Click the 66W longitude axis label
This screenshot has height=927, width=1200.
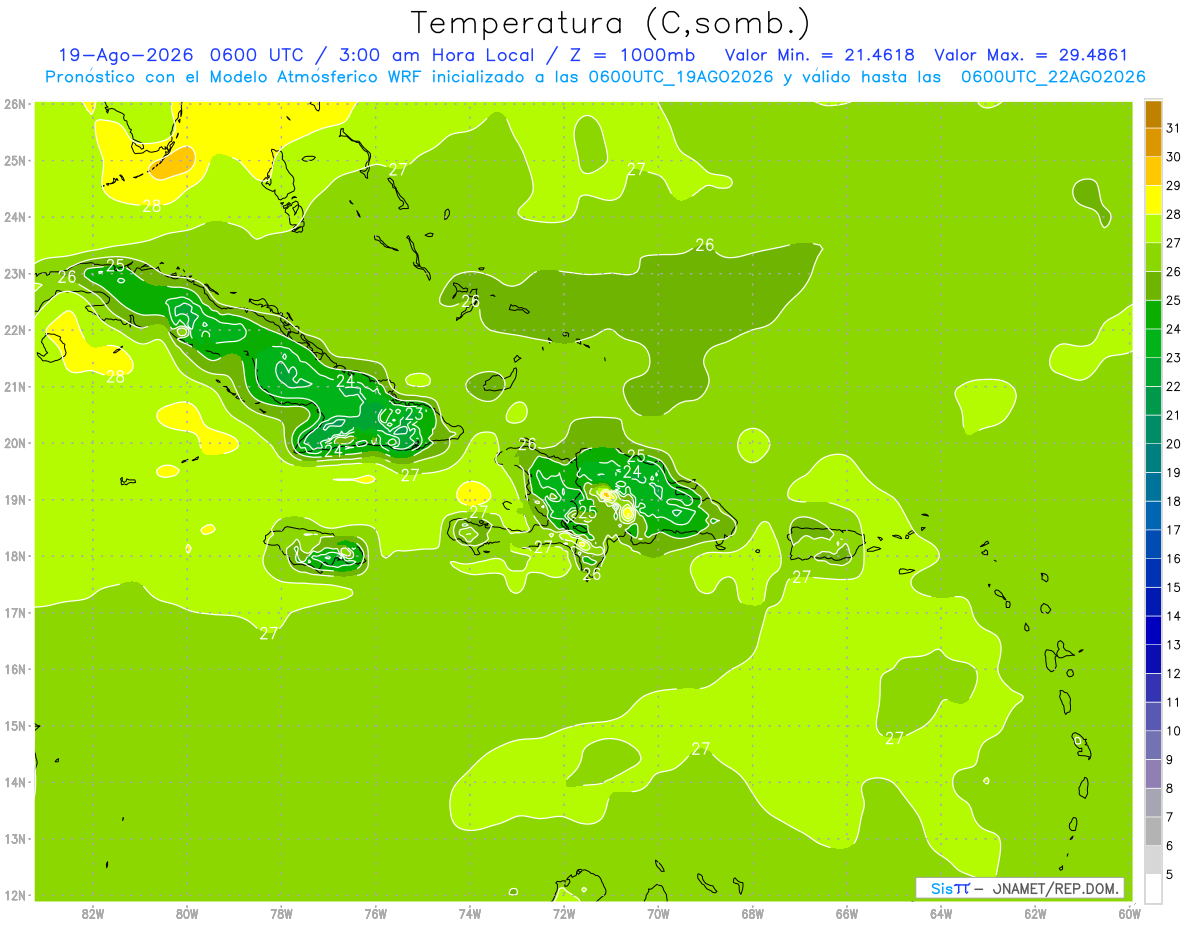coord(847,912)
